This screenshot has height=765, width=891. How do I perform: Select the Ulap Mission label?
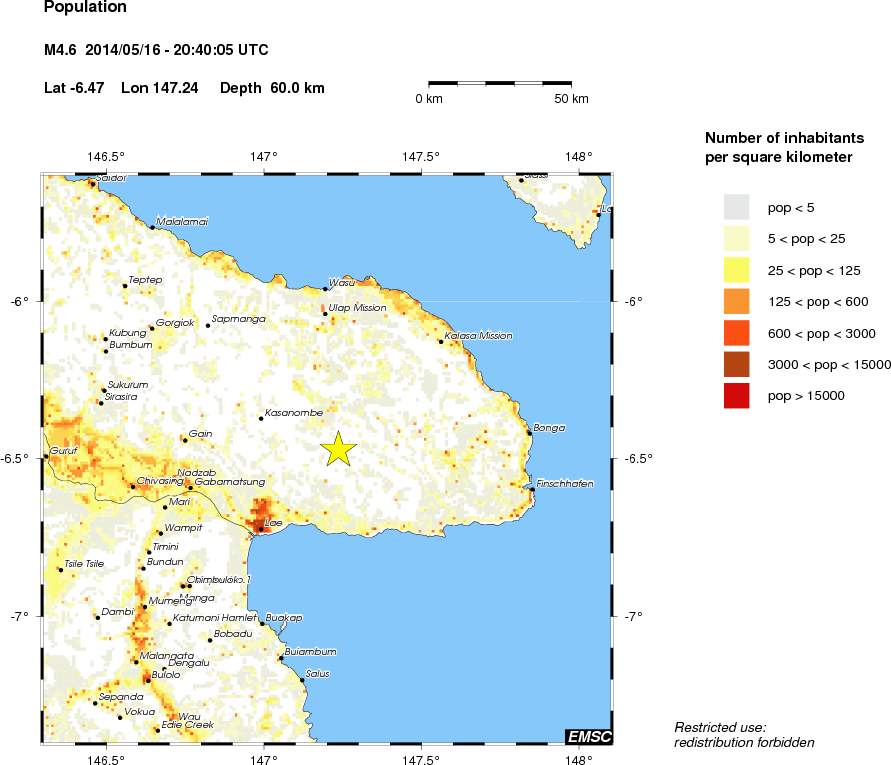(357, 308)
